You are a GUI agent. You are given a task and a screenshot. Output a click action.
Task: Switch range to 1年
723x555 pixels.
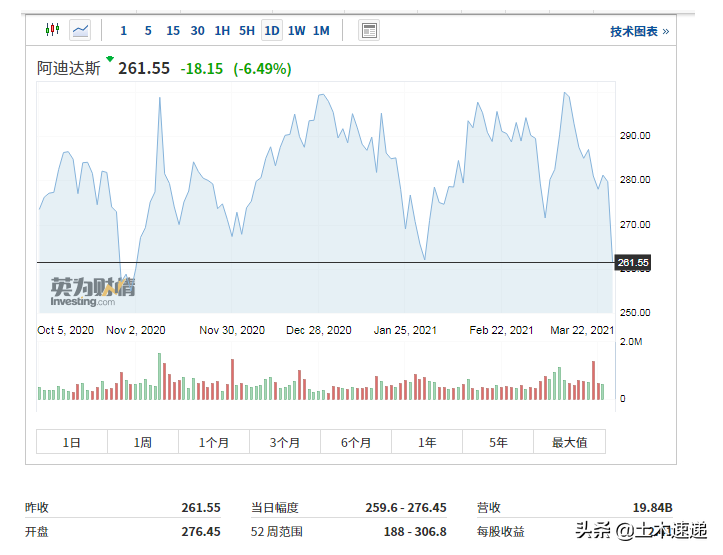[427, 442]
